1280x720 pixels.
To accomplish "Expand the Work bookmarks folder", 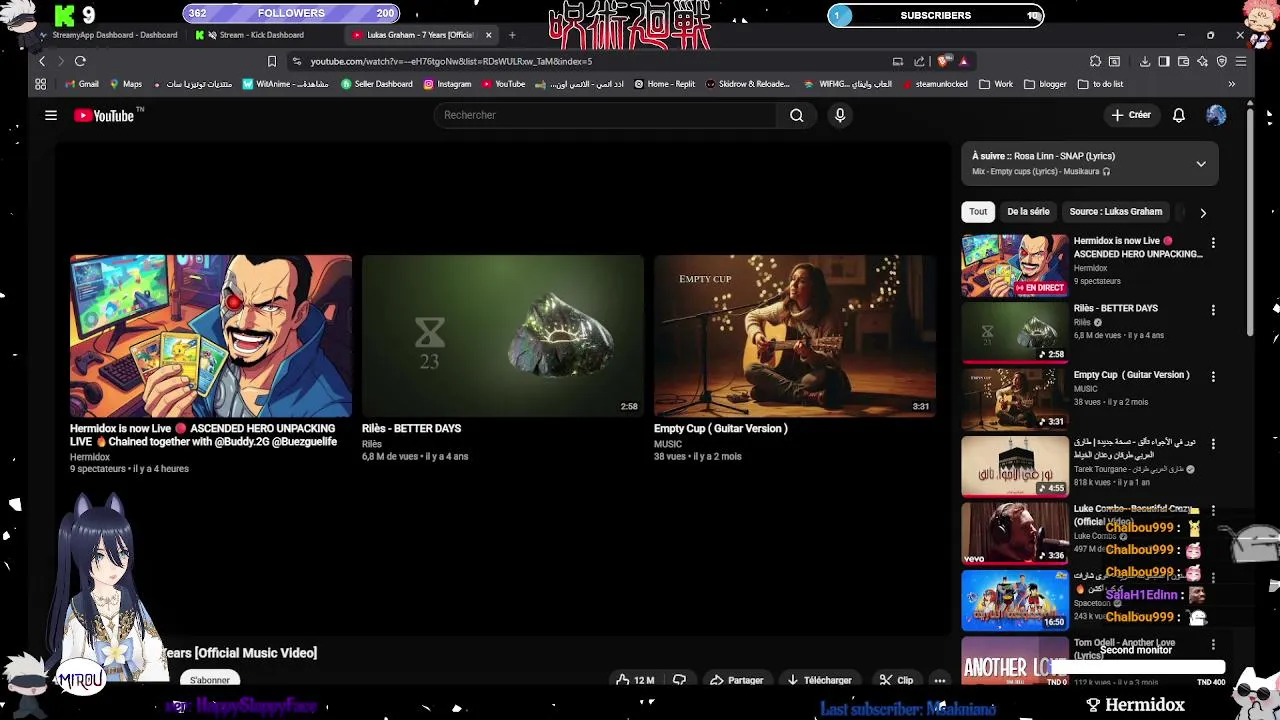I will pyautogui.click(x=996, y=84).
